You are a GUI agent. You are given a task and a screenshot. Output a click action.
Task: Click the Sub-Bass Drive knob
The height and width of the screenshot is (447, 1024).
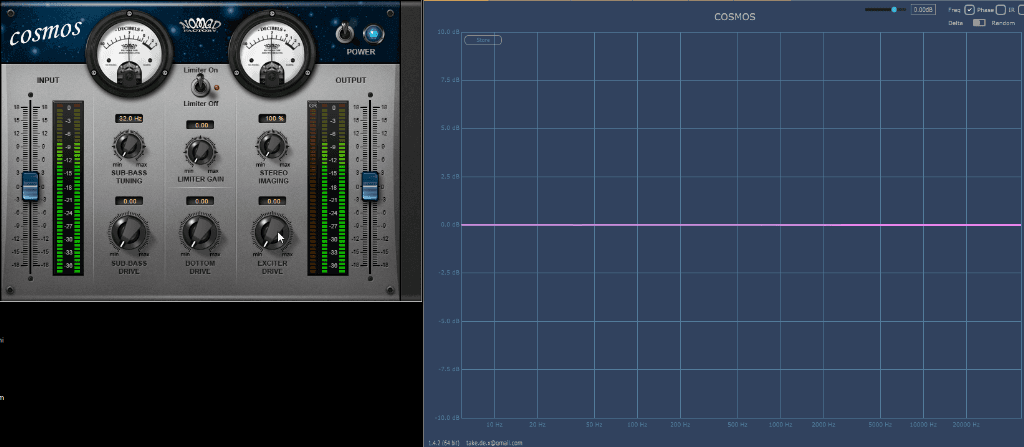tap(129, 231)
